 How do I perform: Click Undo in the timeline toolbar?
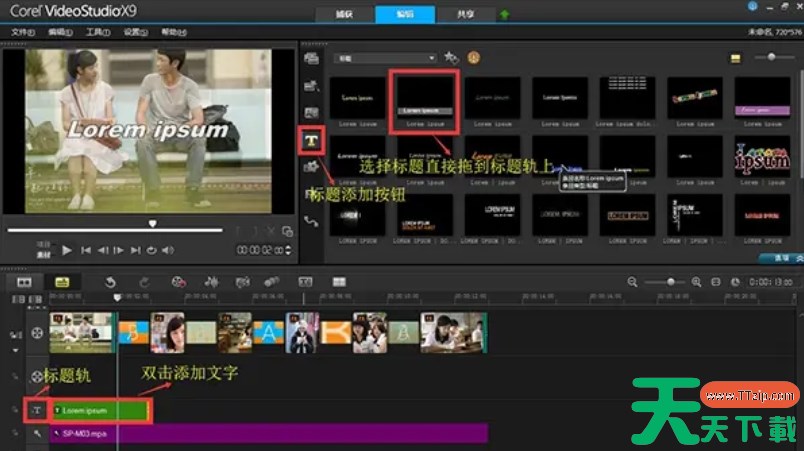pos(111,283)
